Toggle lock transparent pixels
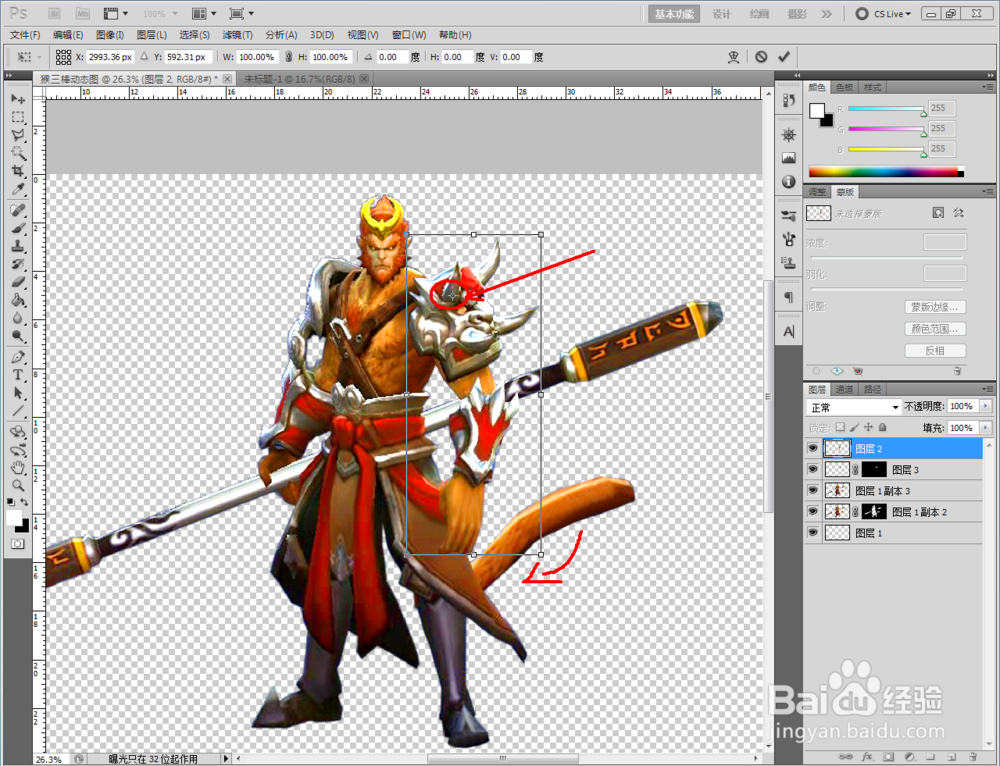Viewport: 1000px width, 766px height. [x=841, y=427]
